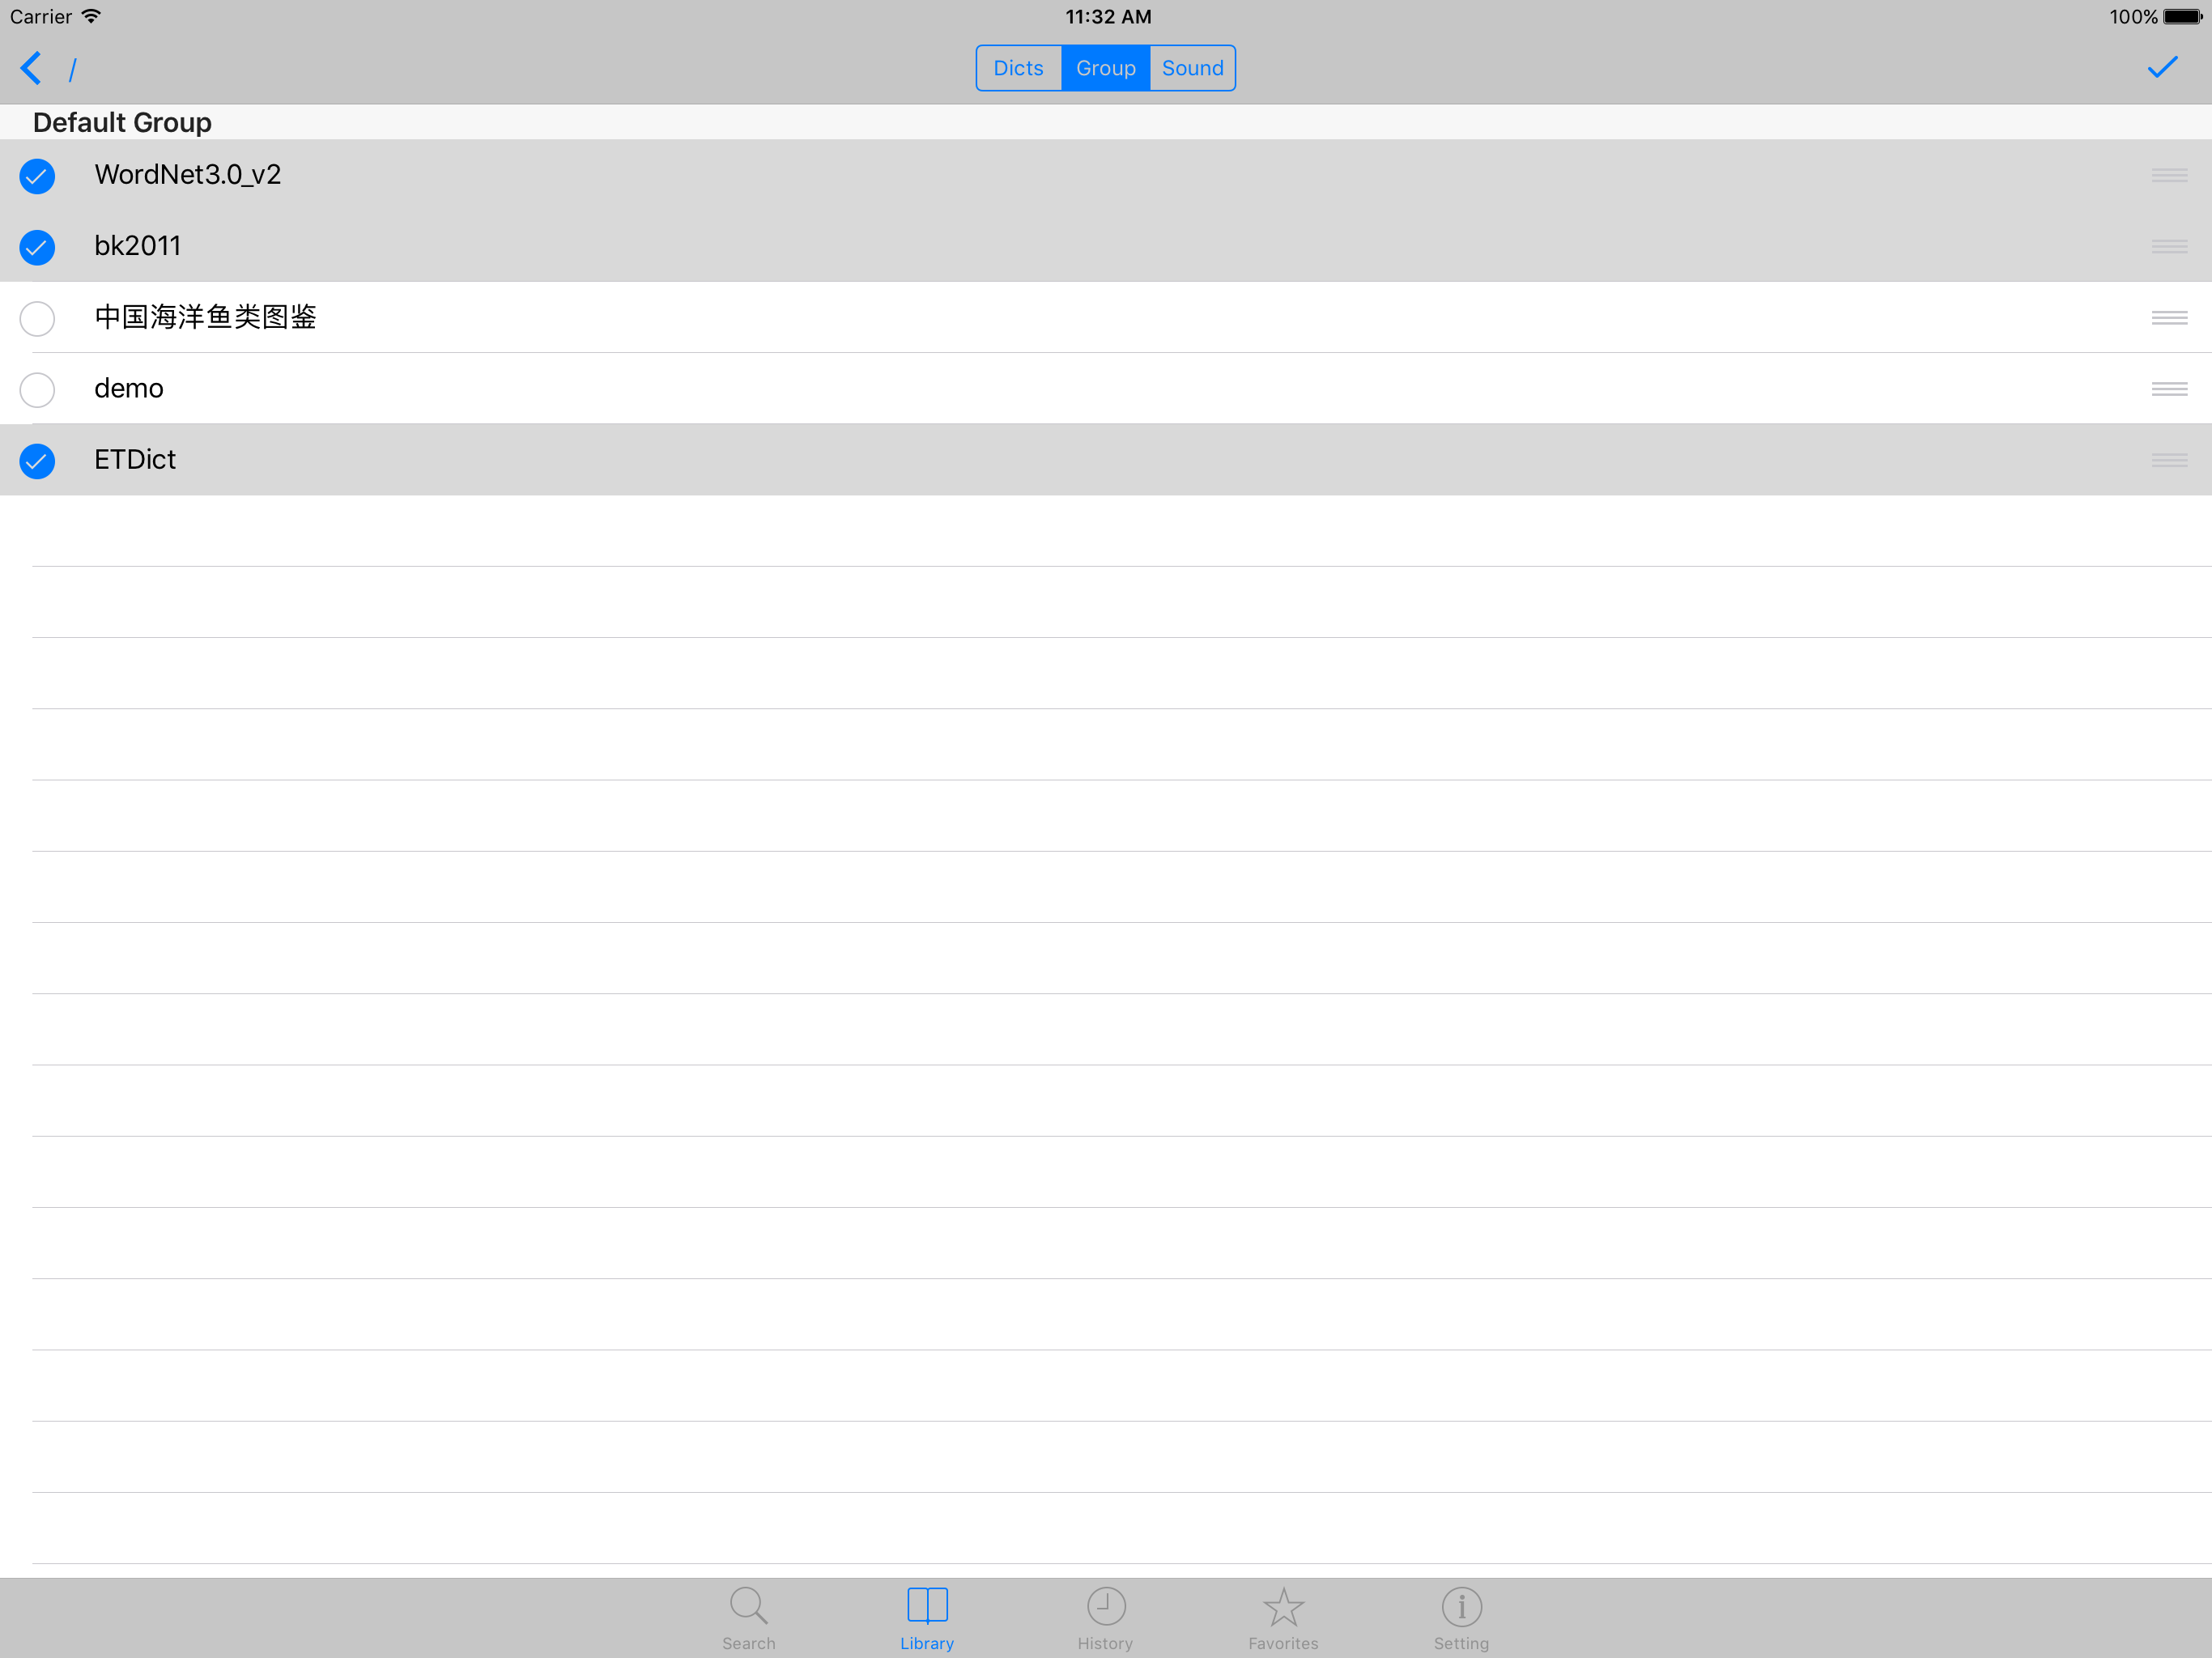This screenshot has width=2212, height=1658.
Task: Click reorder handle on demo row
Action: [x=2168, y=389]
